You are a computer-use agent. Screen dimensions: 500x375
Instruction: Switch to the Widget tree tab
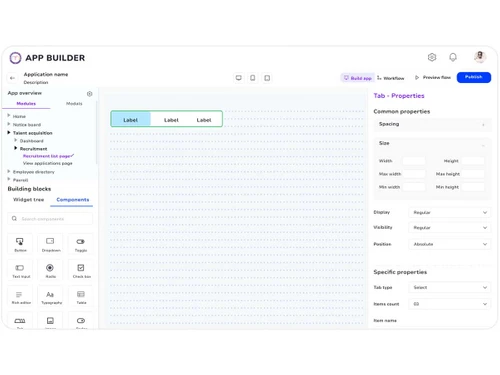coord(28,200)
